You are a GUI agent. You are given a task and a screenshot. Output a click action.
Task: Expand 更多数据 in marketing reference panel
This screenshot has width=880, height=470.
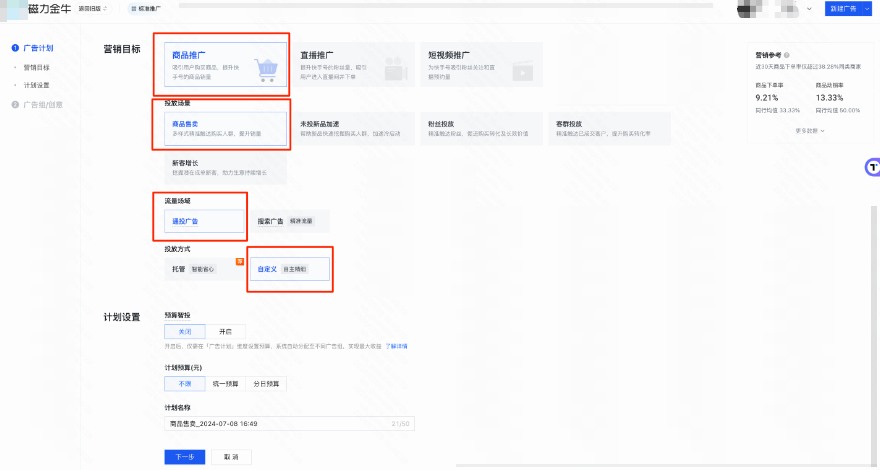(809, 130)
